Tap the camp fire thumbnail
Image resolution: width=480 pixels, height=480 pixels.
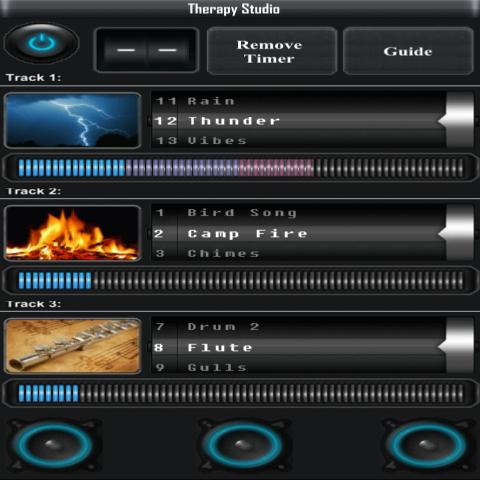[x=72, y=233]
